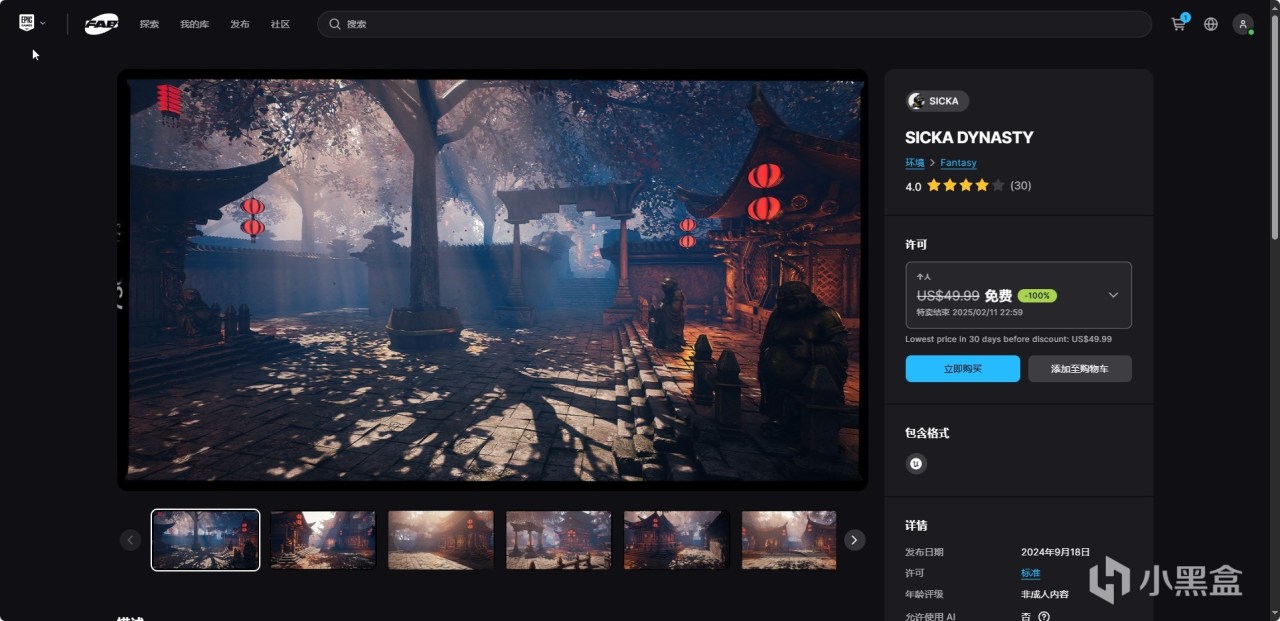This screenshot has width=1280, height=621.
Task: Open the 标准 license link
Action: point(1030,574)
